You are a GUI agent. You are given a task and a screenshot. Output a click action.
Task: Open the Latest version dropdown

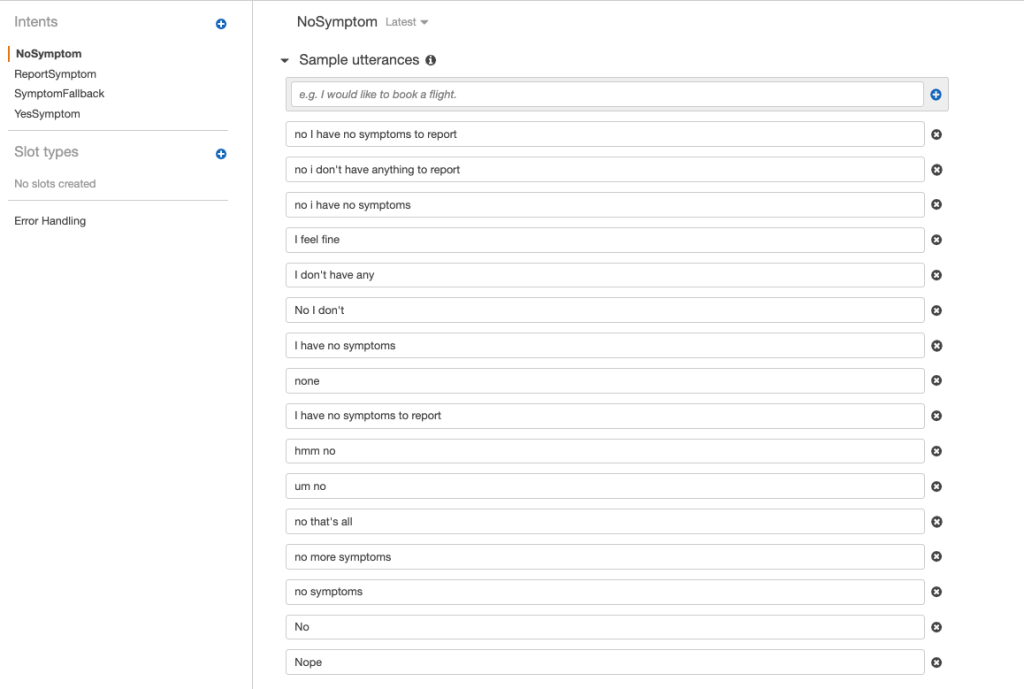pos(406,21)
